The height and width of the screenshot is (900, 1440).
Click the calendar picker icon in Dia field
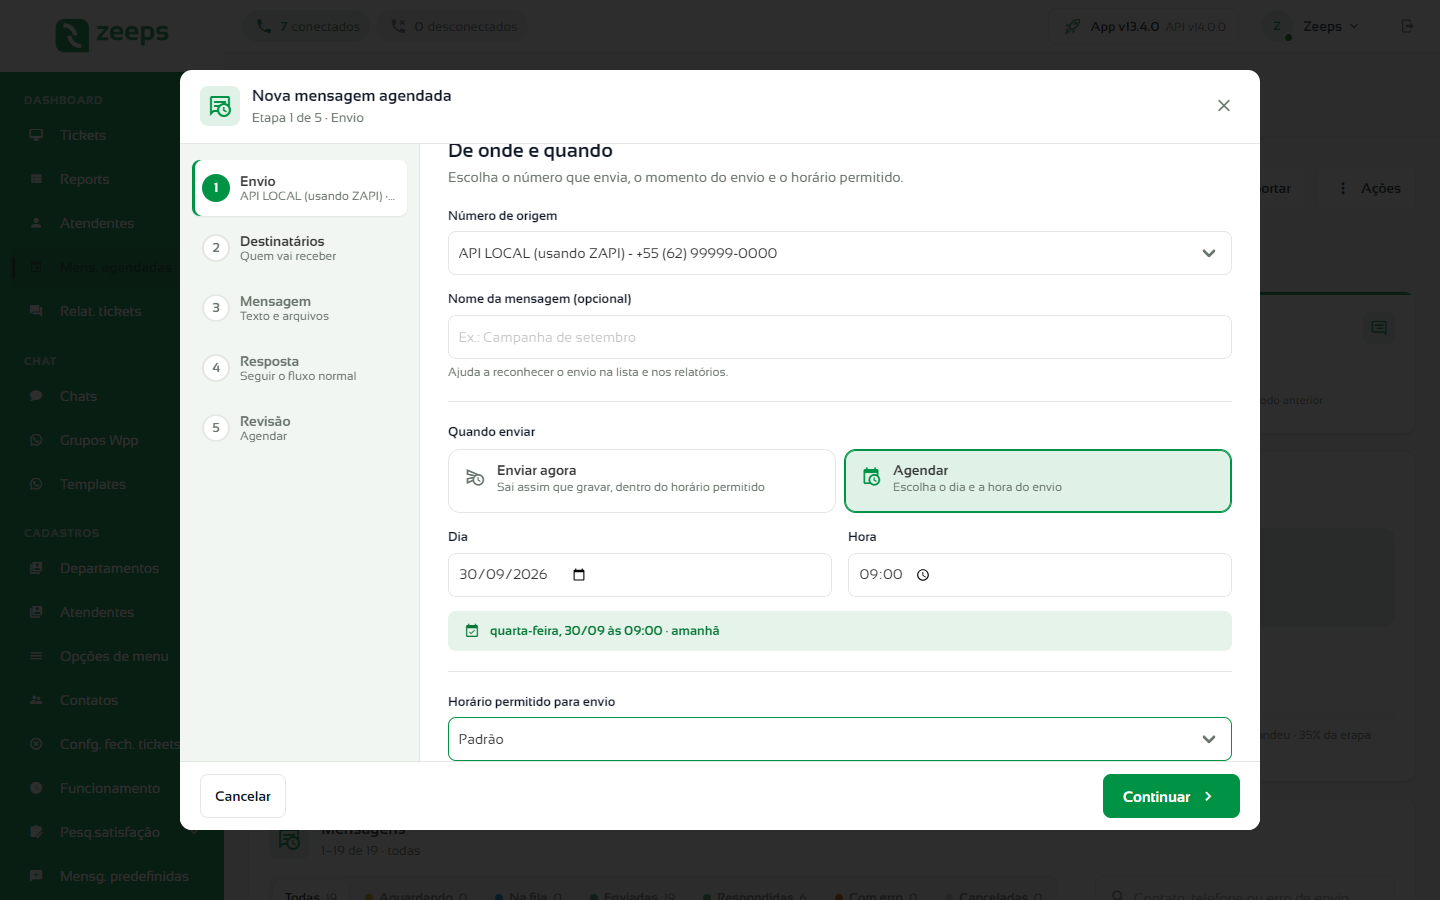coord(579,575)
